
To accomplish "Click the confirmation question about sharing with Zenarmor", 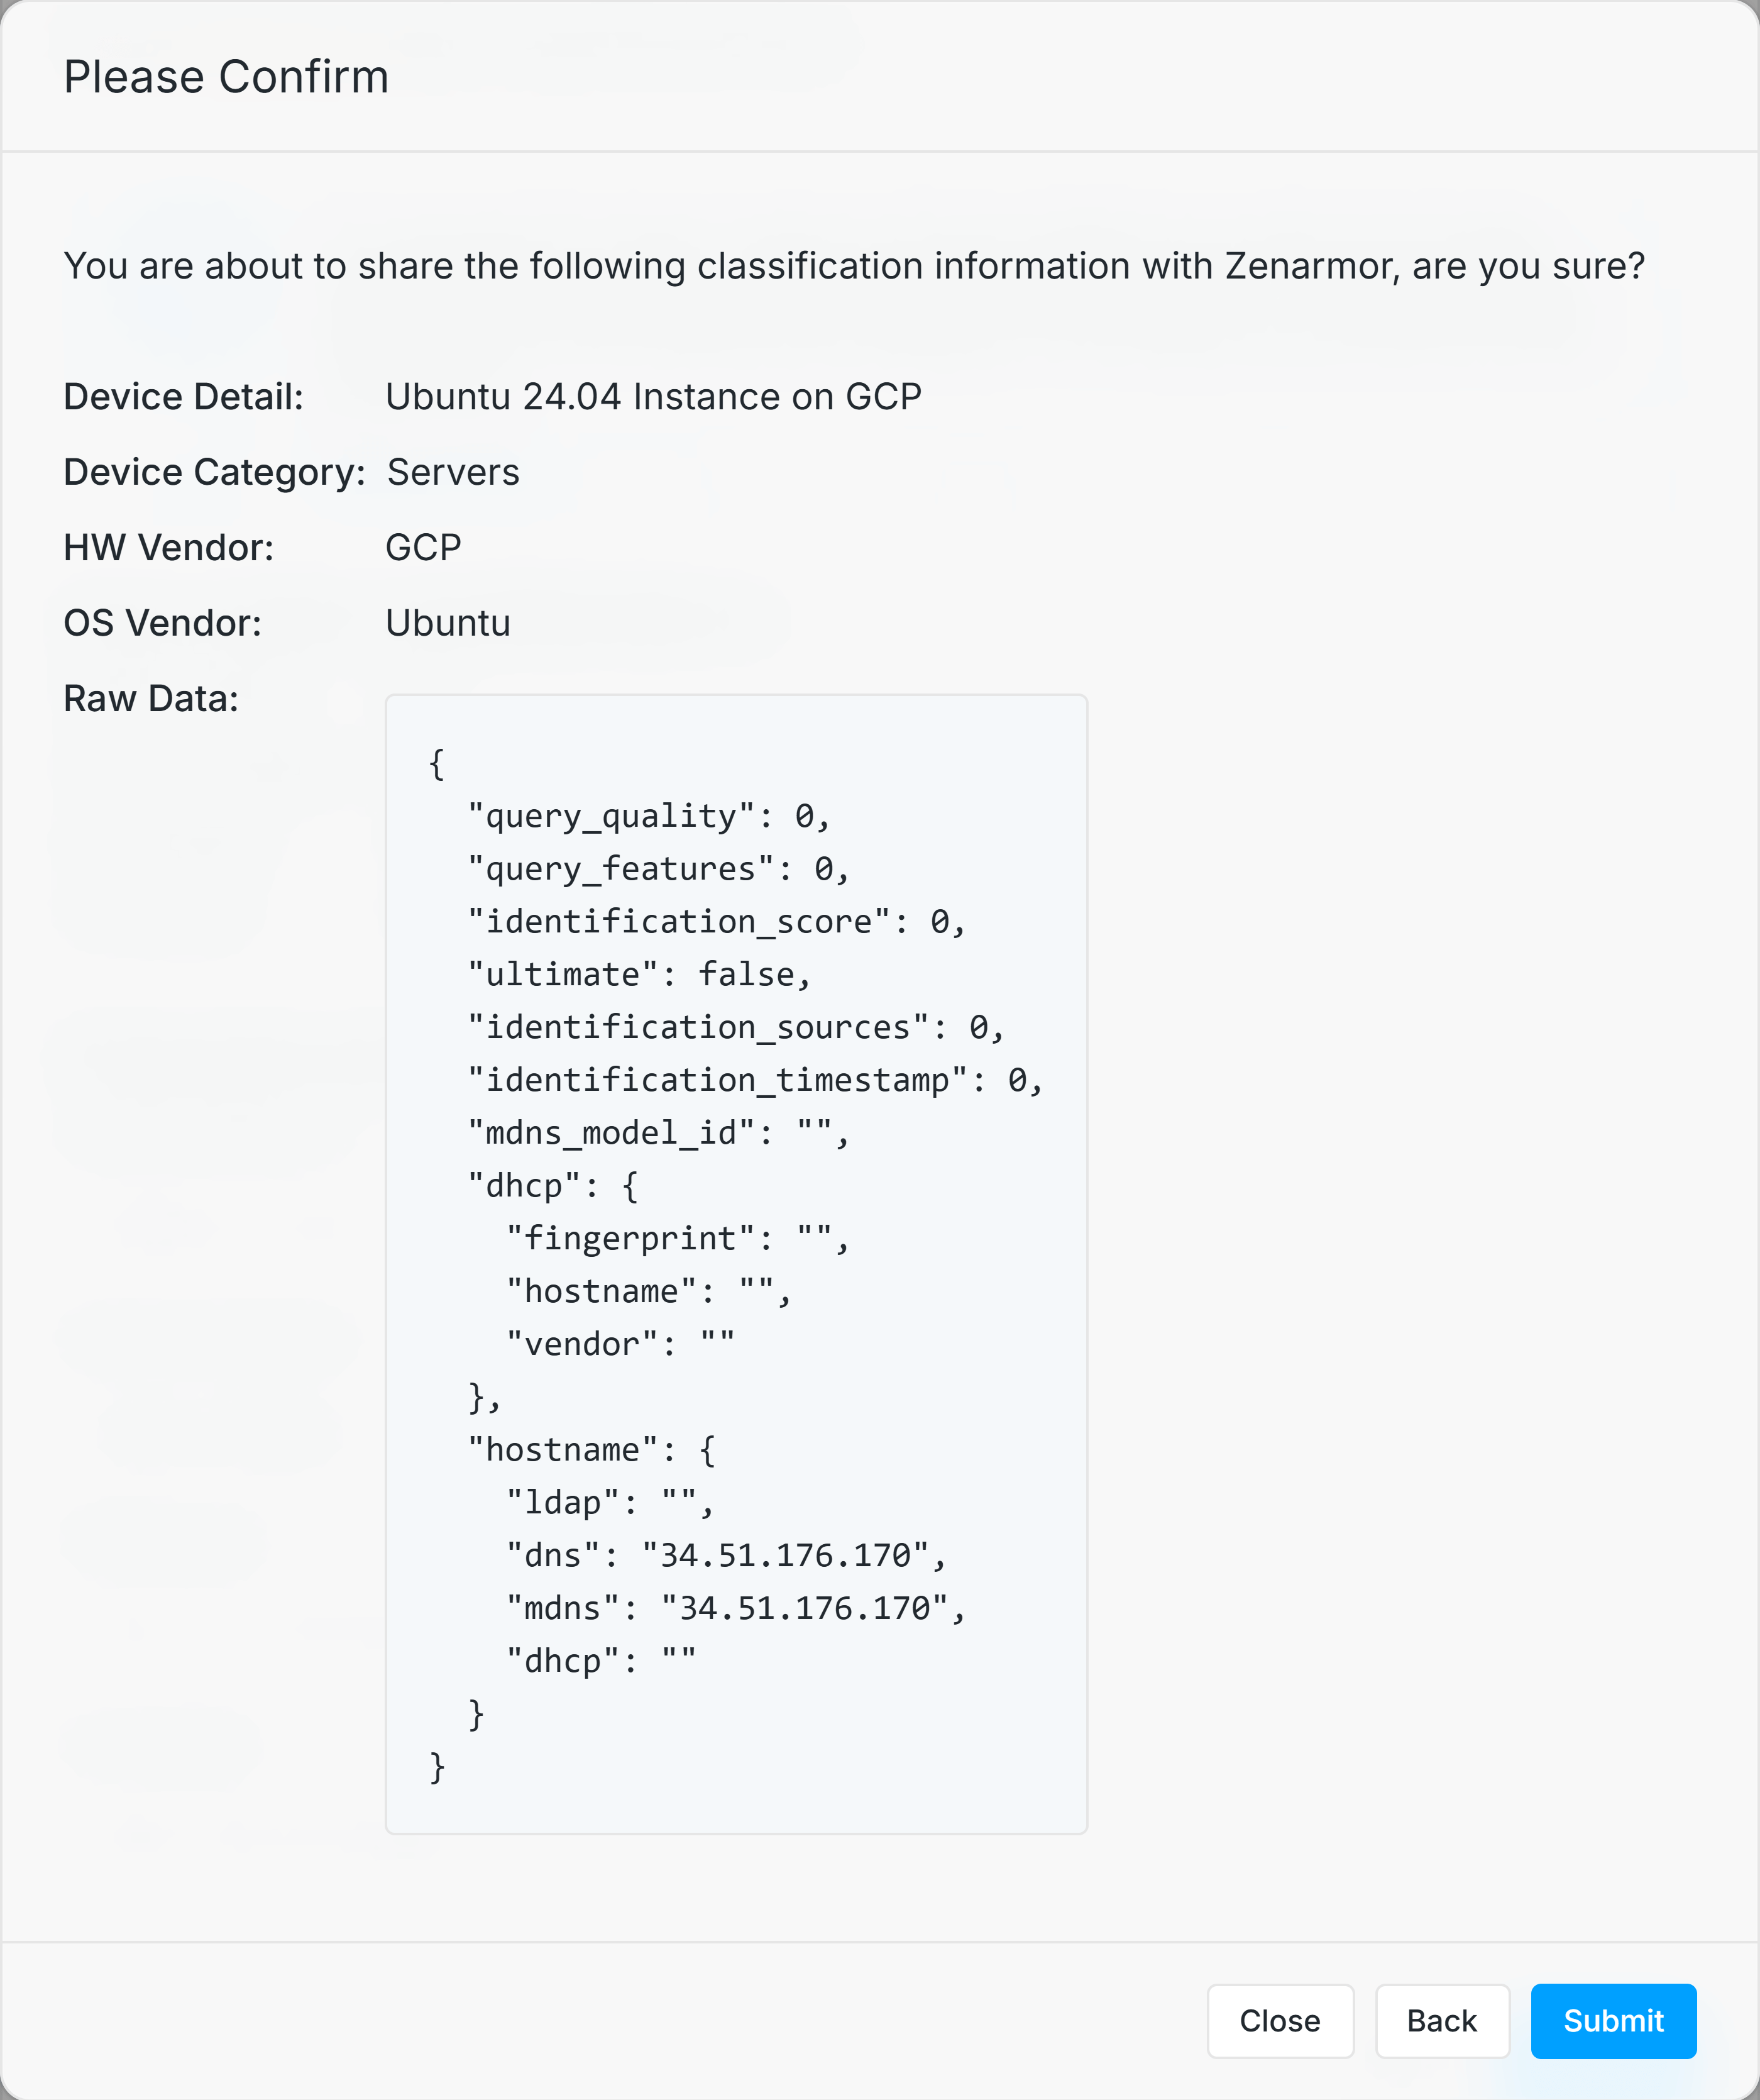I will (x=854, y=266).
